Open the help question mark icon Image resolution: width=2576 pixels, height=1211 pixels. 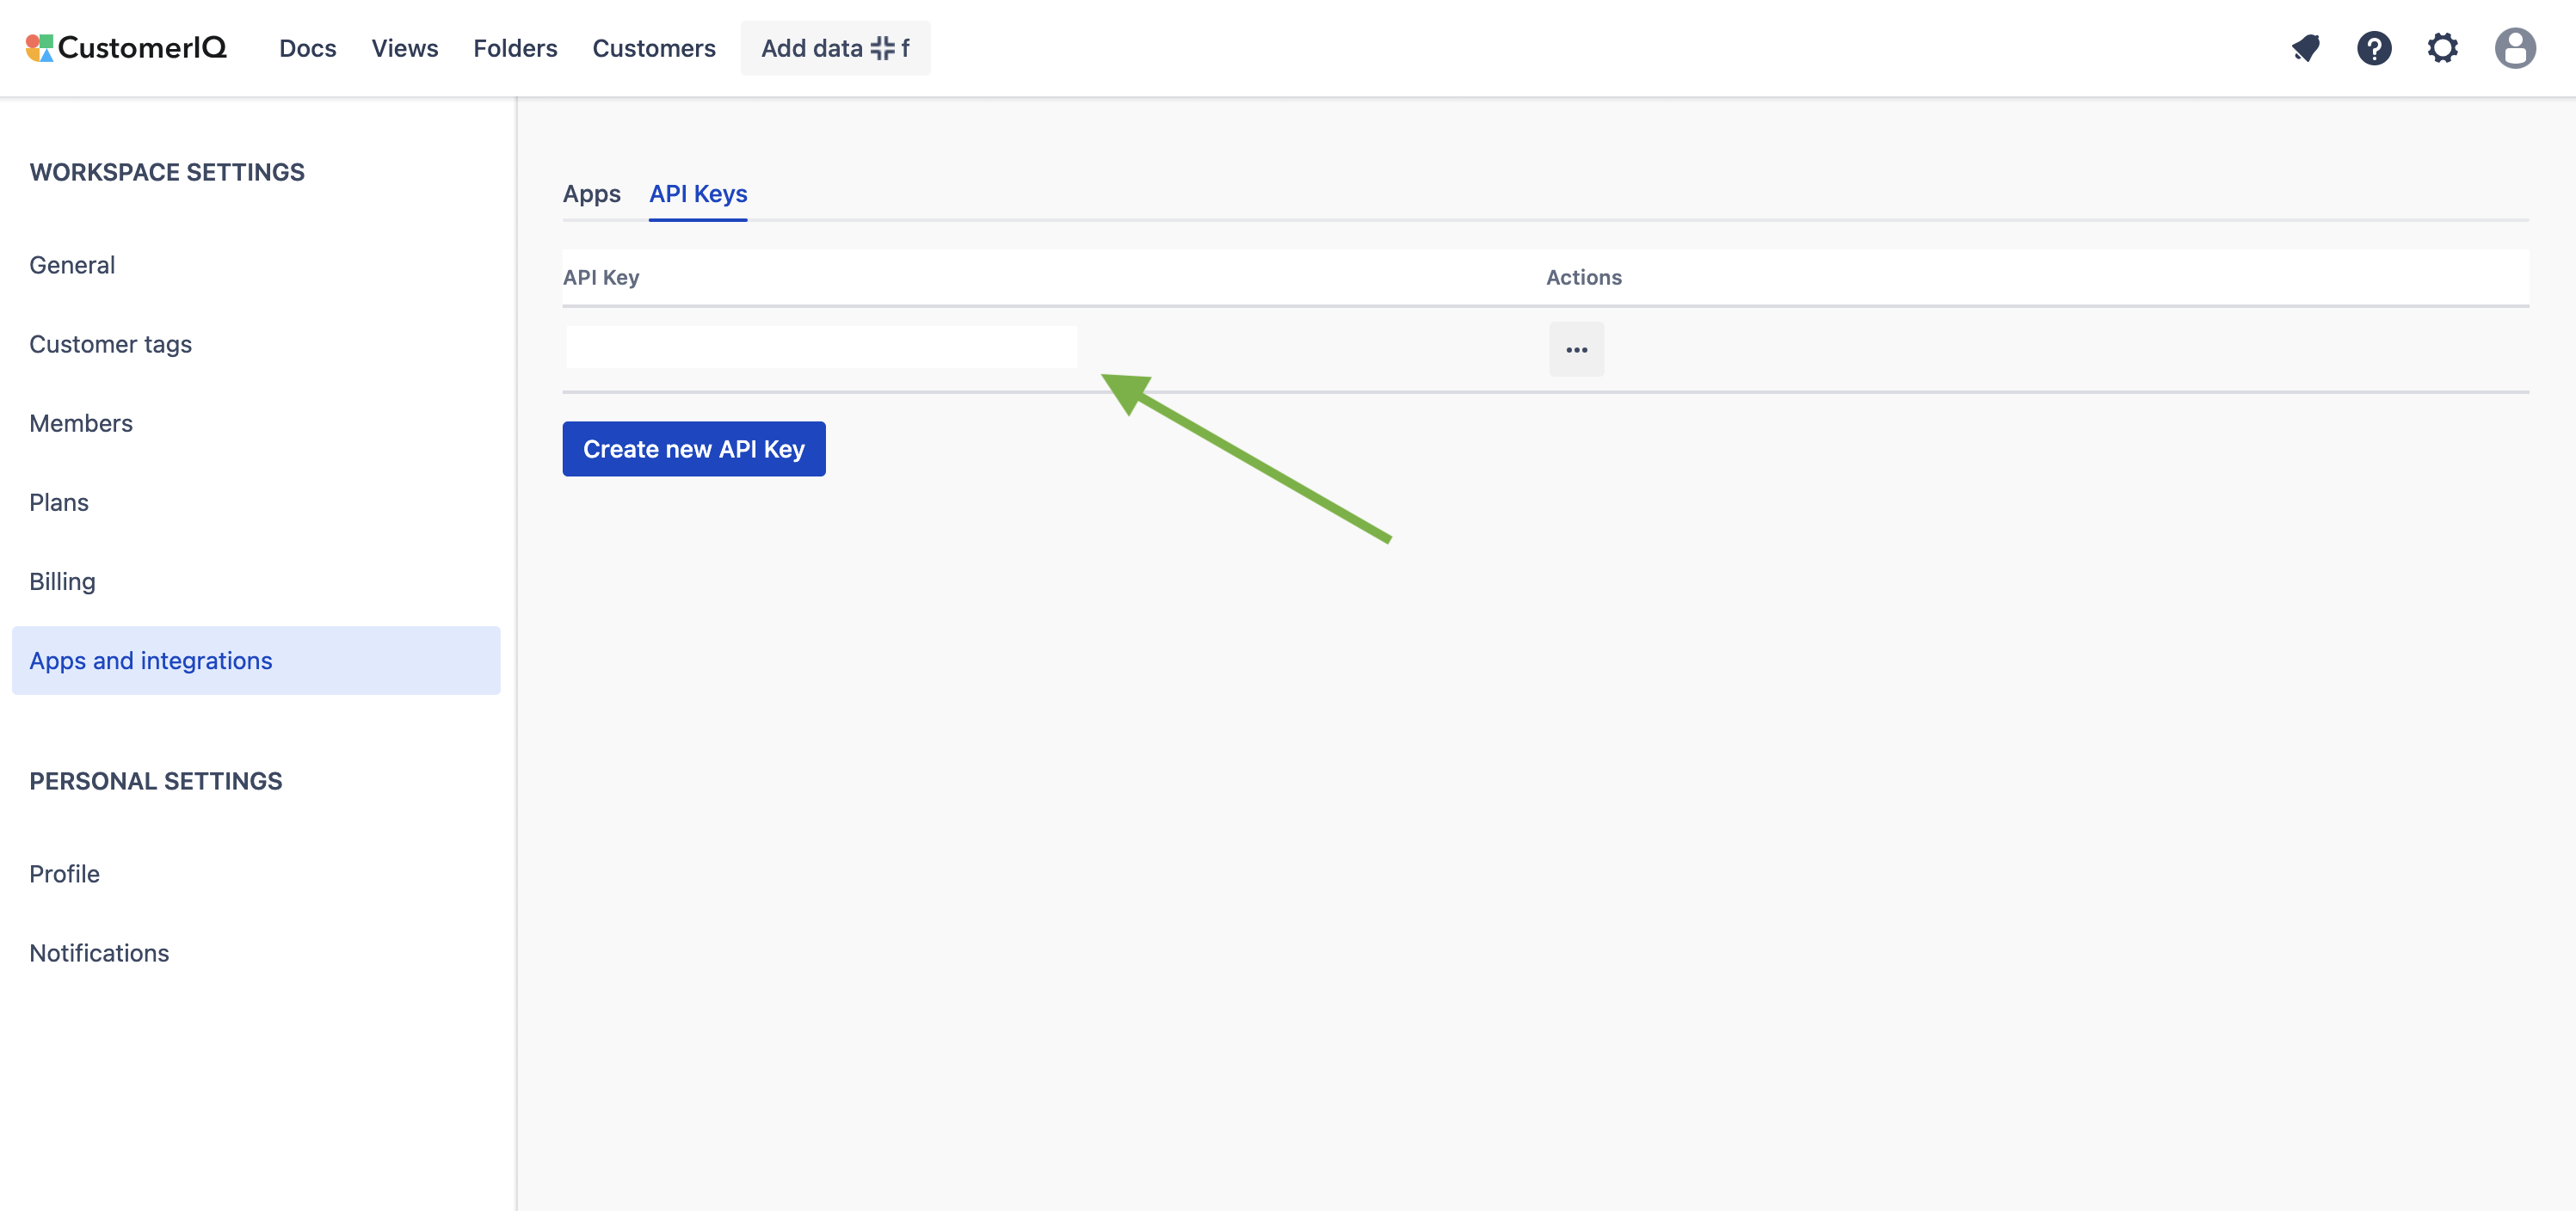(x=2374, y=48)
